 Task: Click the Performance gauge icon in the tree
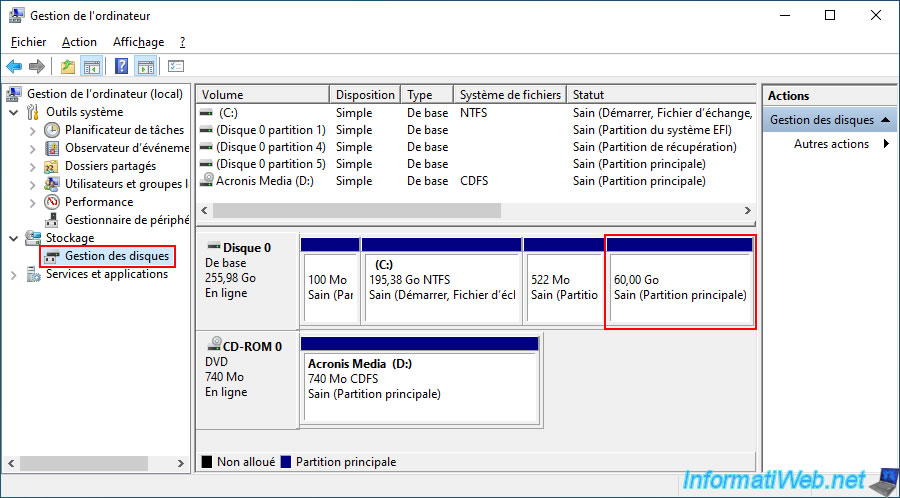click(x=52, y=202)
